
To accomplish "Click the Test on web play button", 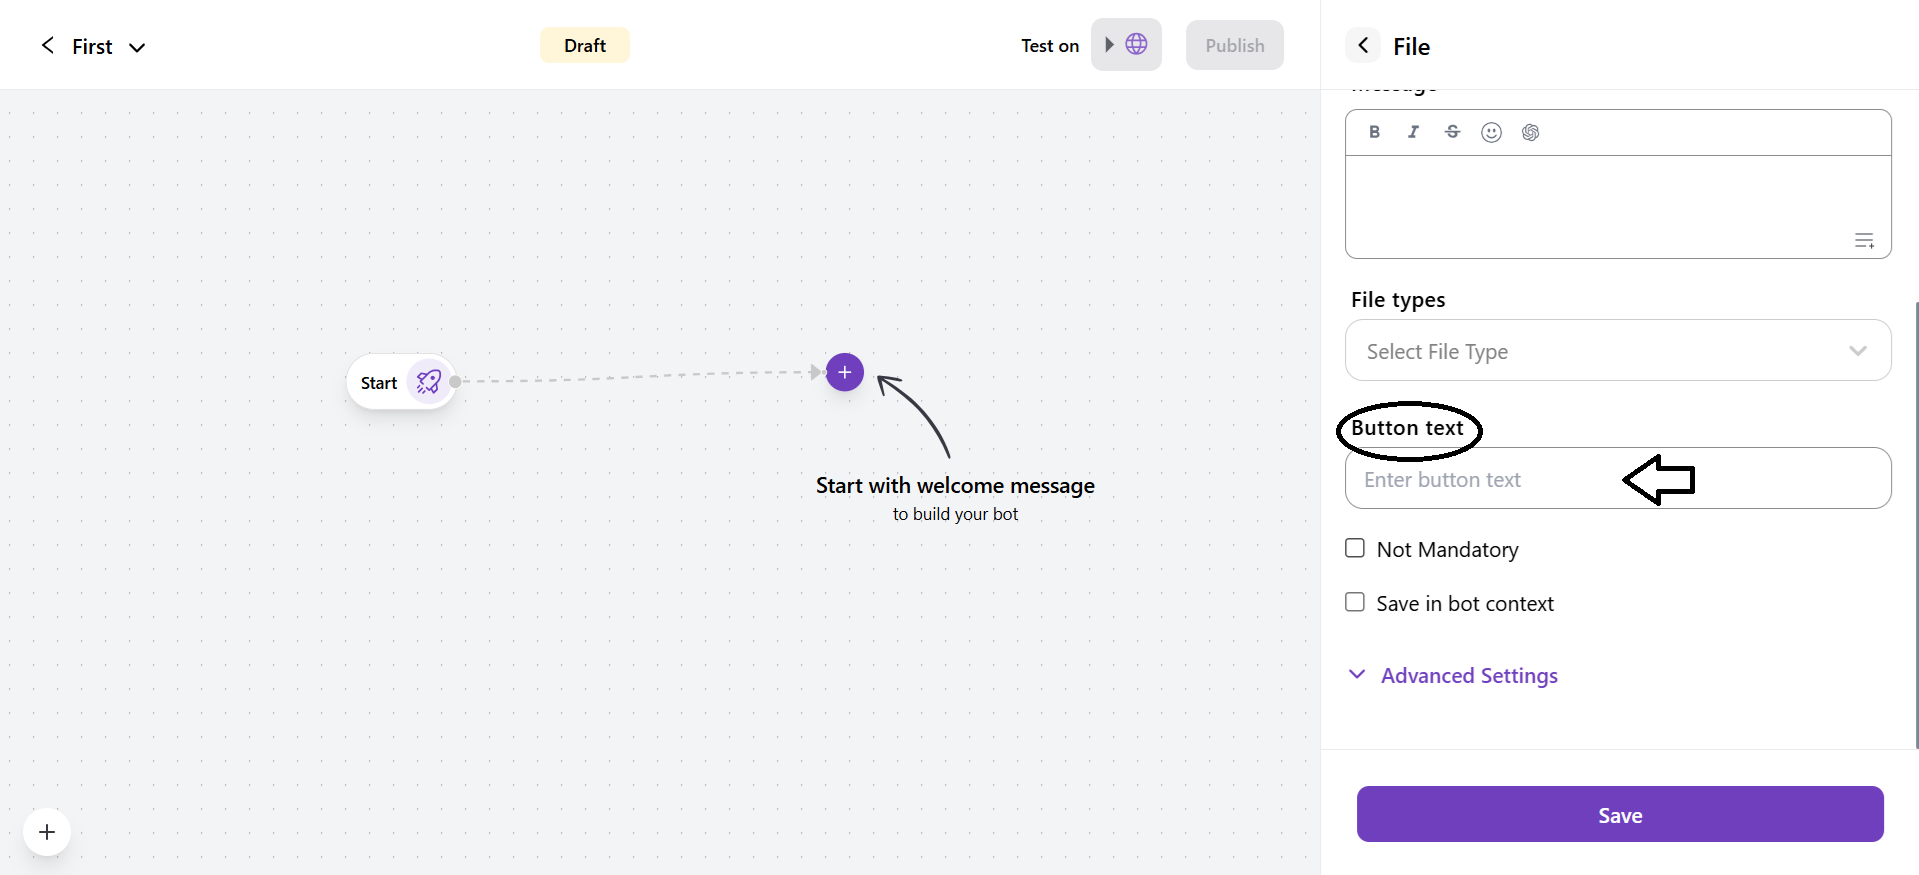I will pyautogui.click(x=1125, y=45).
